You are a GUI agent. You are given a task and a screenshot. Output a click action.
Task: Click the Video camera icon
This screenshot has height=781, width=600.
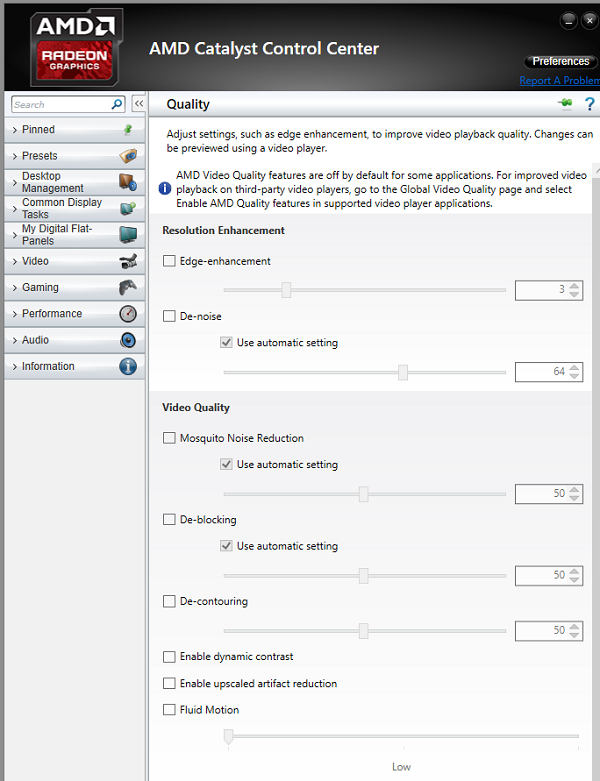(128, 261)
